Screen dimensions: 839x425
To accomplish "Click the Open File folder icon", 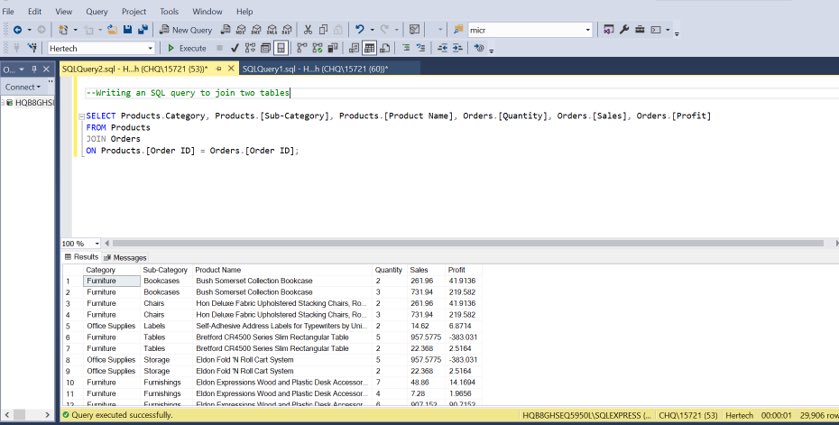I will click(112, 30).
